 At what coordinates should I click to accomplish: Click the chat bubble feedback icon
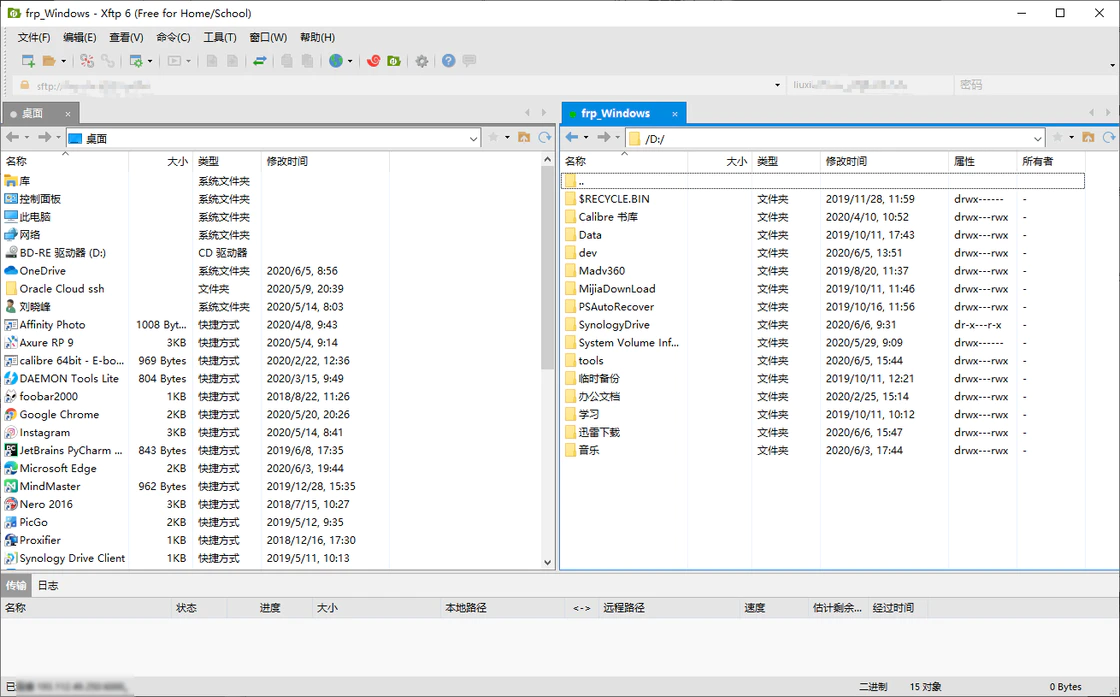click(x=468, y=60)
